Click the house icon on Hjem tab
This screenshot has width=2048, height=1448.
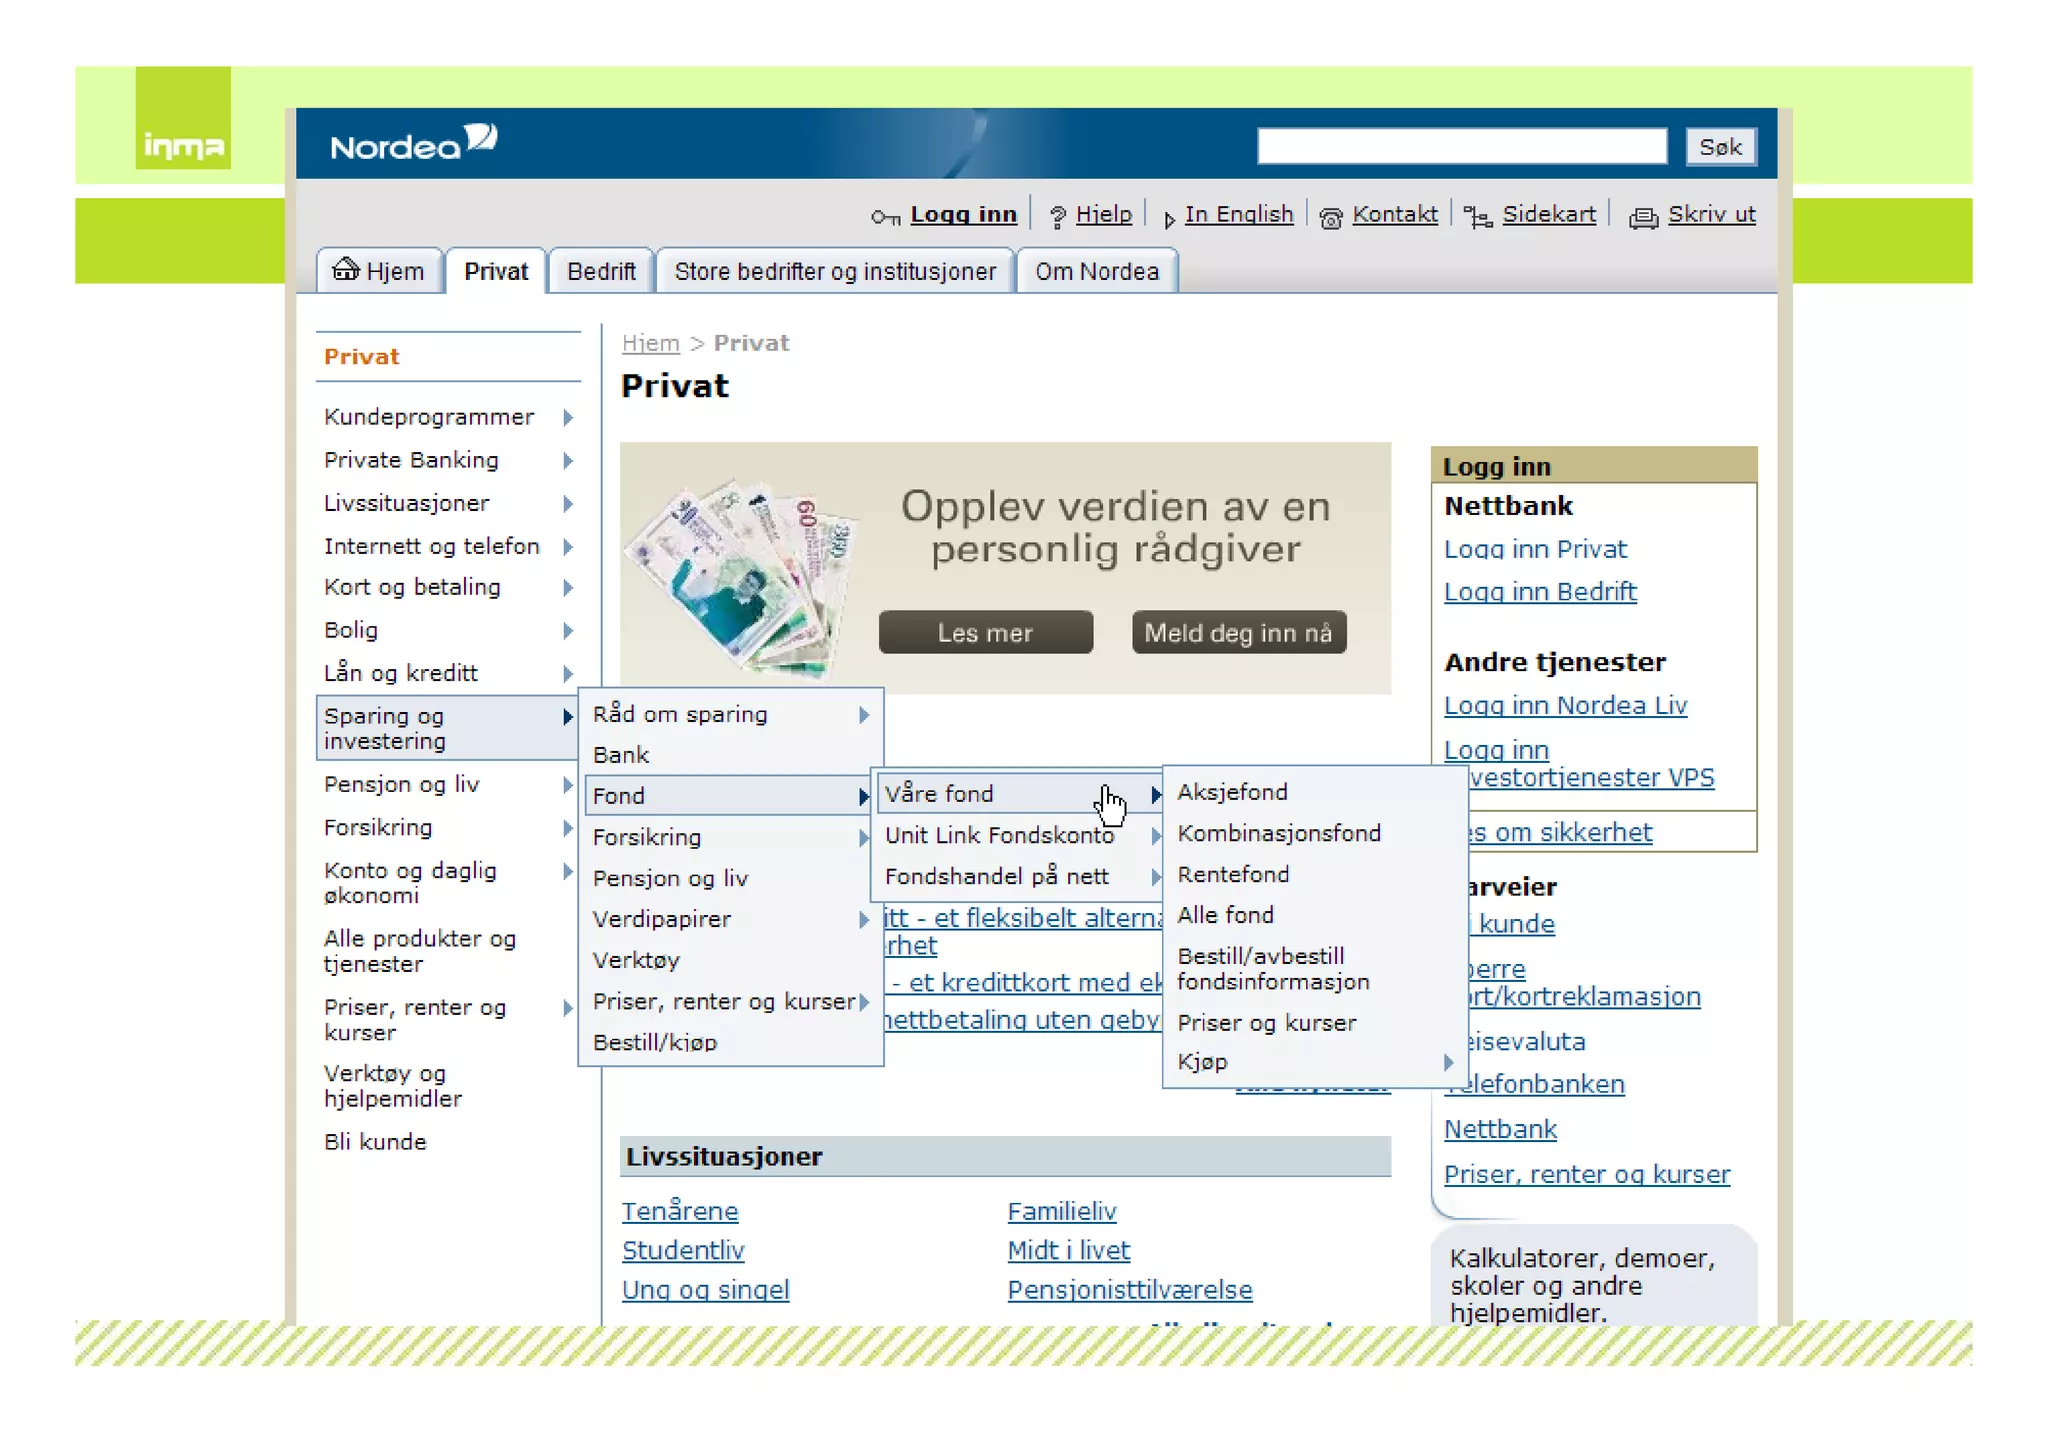pos(346,269)
